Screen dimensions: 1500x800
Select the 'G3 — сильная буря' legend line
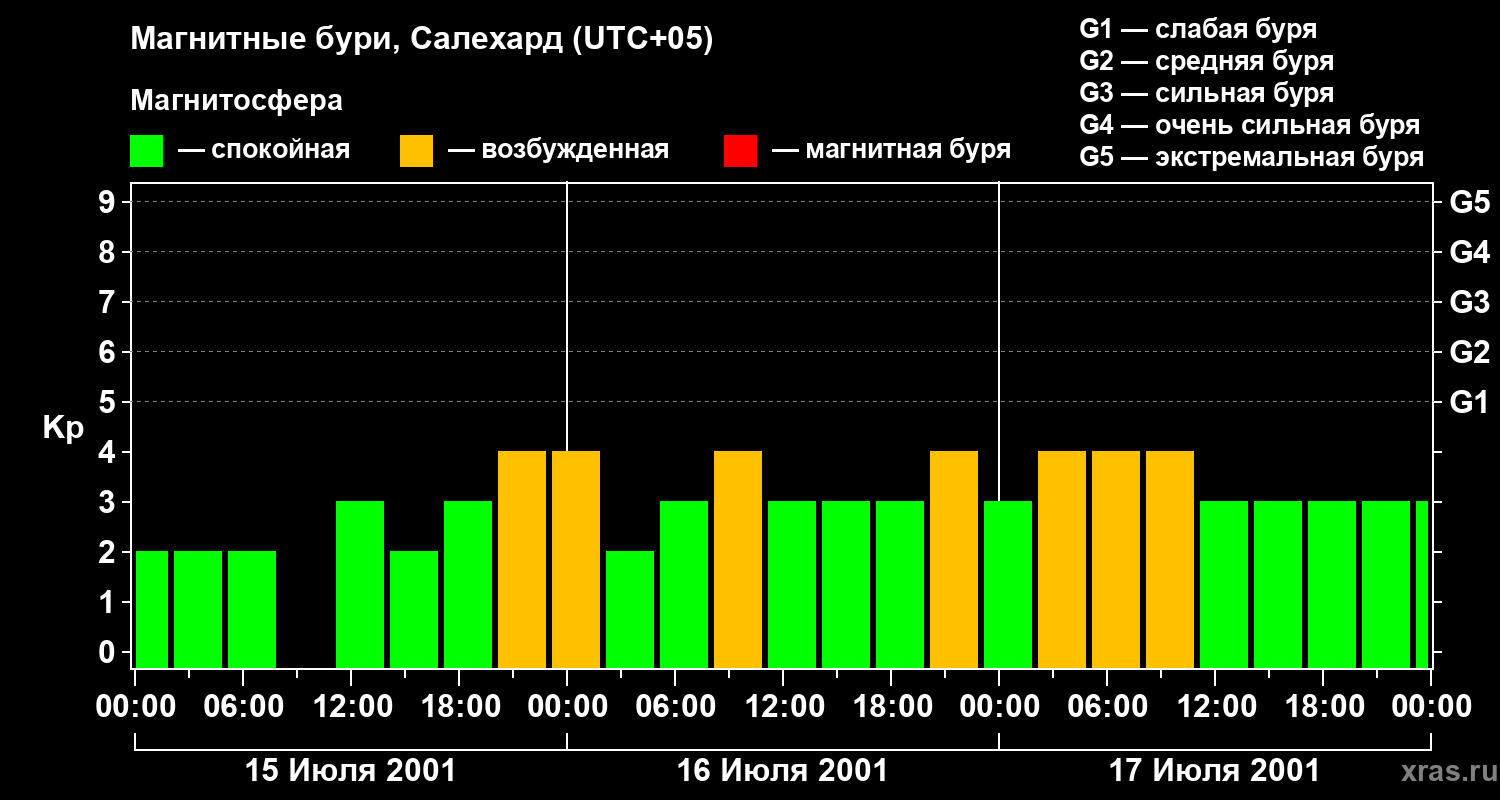coord(1206,93)
